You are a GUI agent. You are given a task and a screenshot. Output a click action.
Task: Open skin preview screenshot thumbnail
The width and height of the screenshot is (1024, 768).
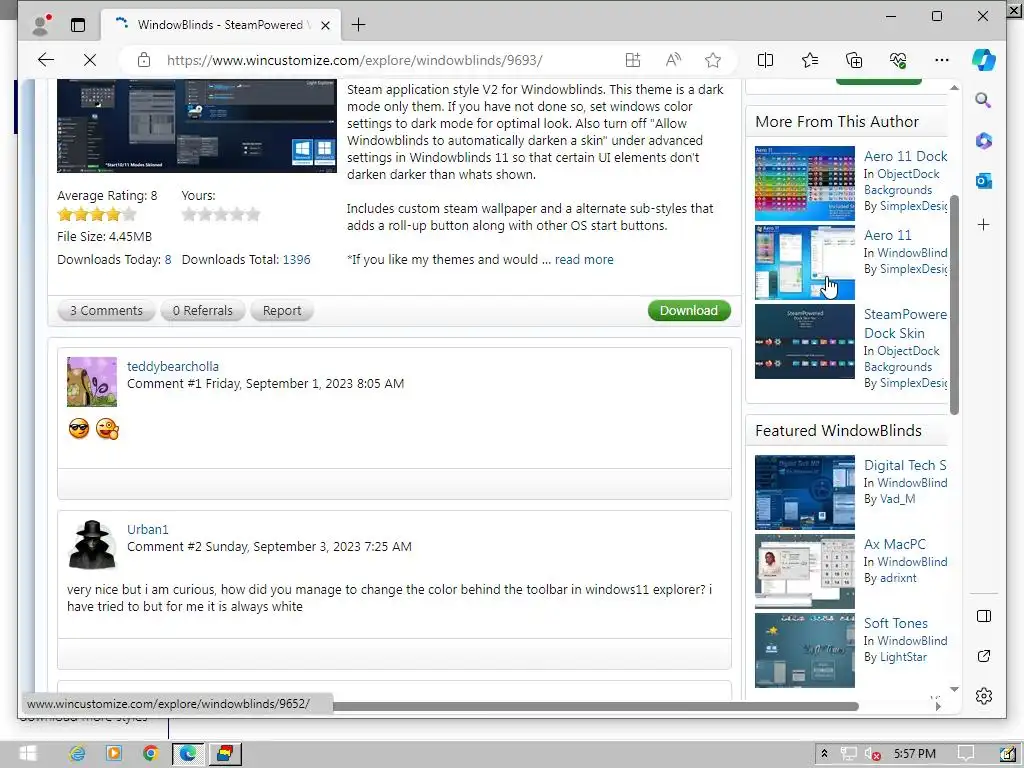click(197, 126)
